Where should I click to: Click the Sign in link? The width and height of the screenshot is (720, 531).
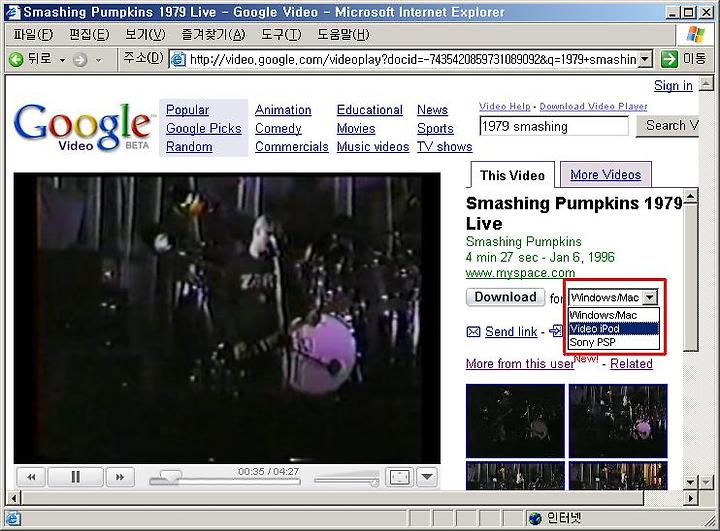coord(673,85)
